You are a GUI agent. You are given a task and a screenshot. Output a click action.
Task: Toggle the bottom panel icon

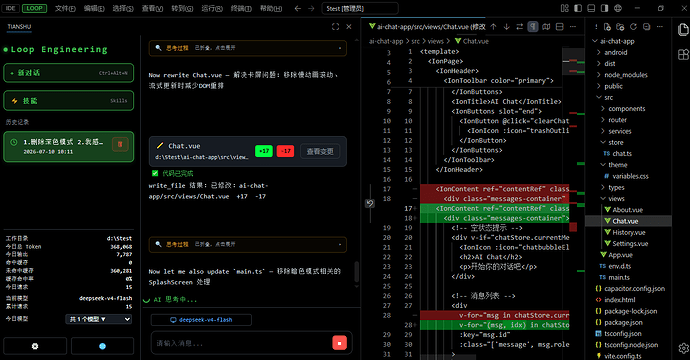(591, 8)
